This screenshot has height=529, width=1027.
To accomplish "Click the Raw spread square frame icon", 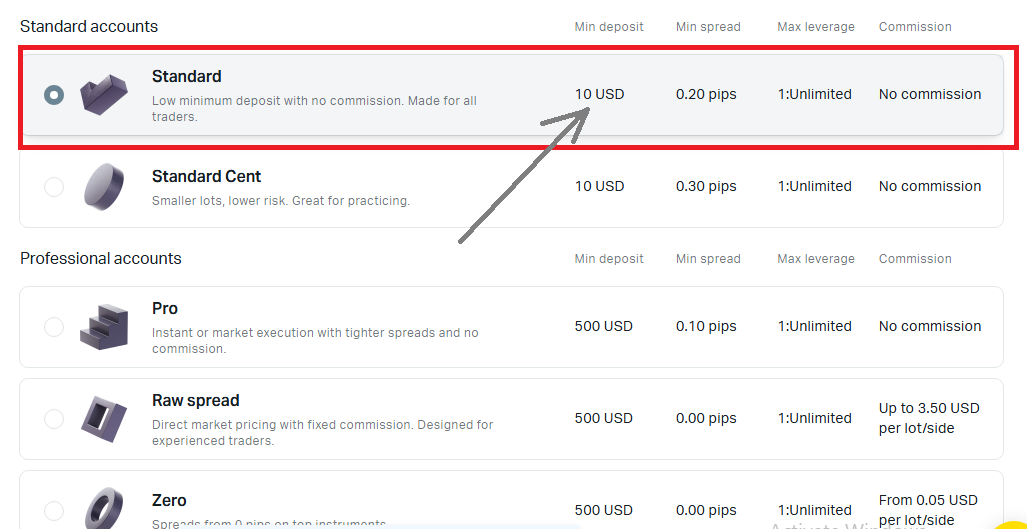I will tap(104, 418).
